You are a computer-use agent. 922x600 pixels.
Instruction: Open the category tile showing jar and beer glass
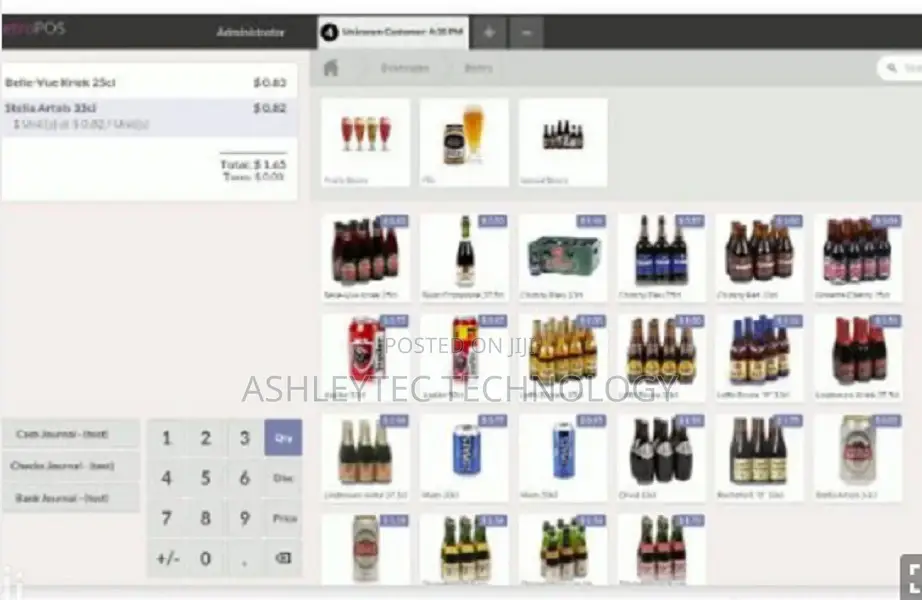tap(464, 142)
